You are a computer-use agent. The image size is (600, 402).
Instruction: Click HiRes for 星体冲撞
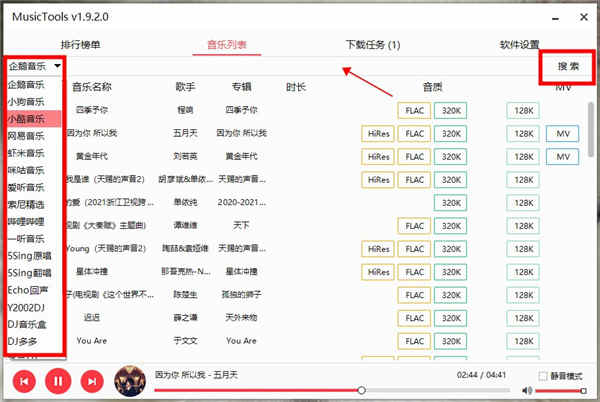378,272
